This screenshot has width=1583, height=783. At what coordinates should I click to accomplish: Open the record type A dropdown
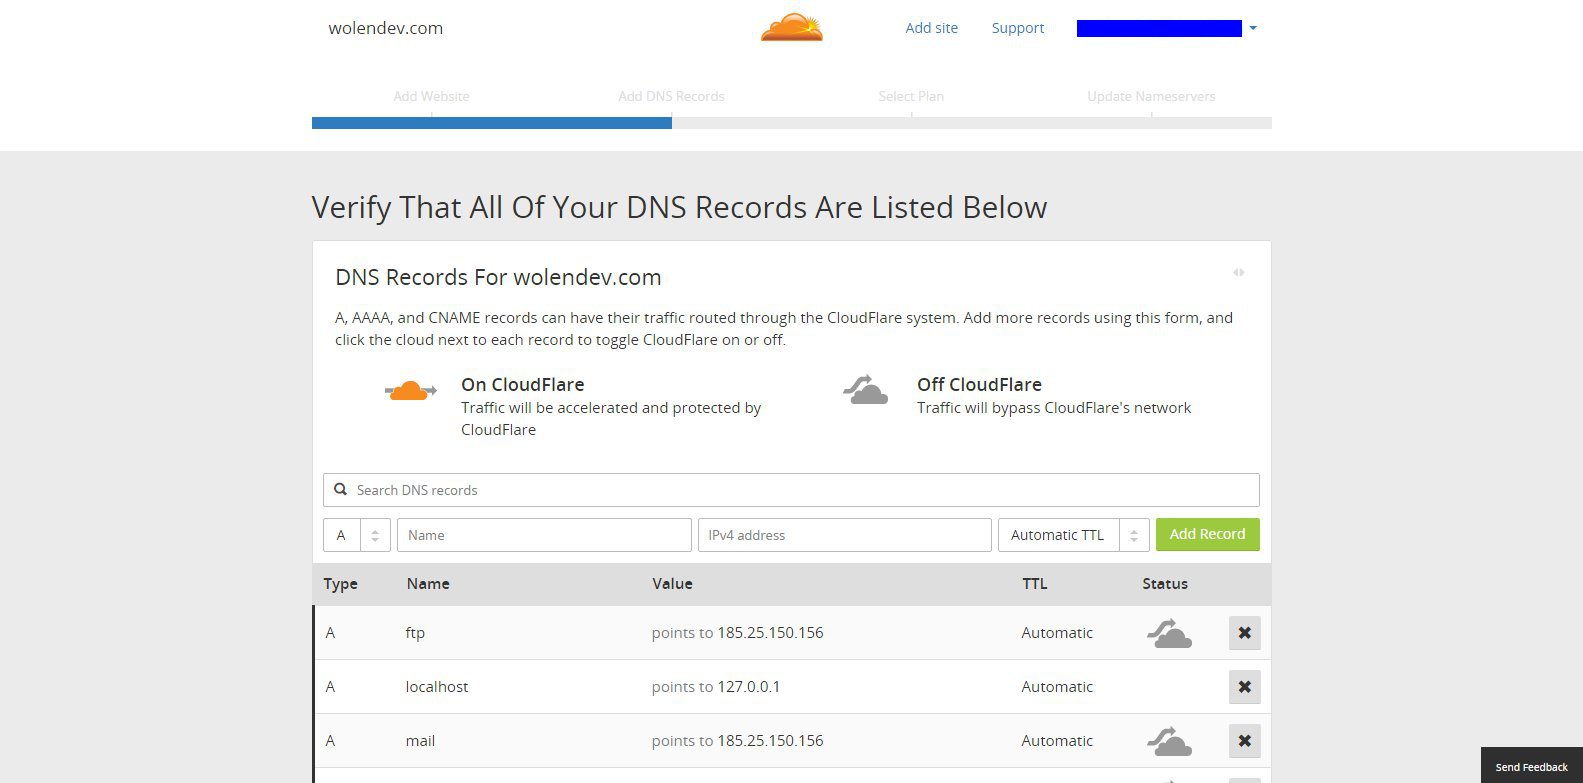(x=357, y=535)
